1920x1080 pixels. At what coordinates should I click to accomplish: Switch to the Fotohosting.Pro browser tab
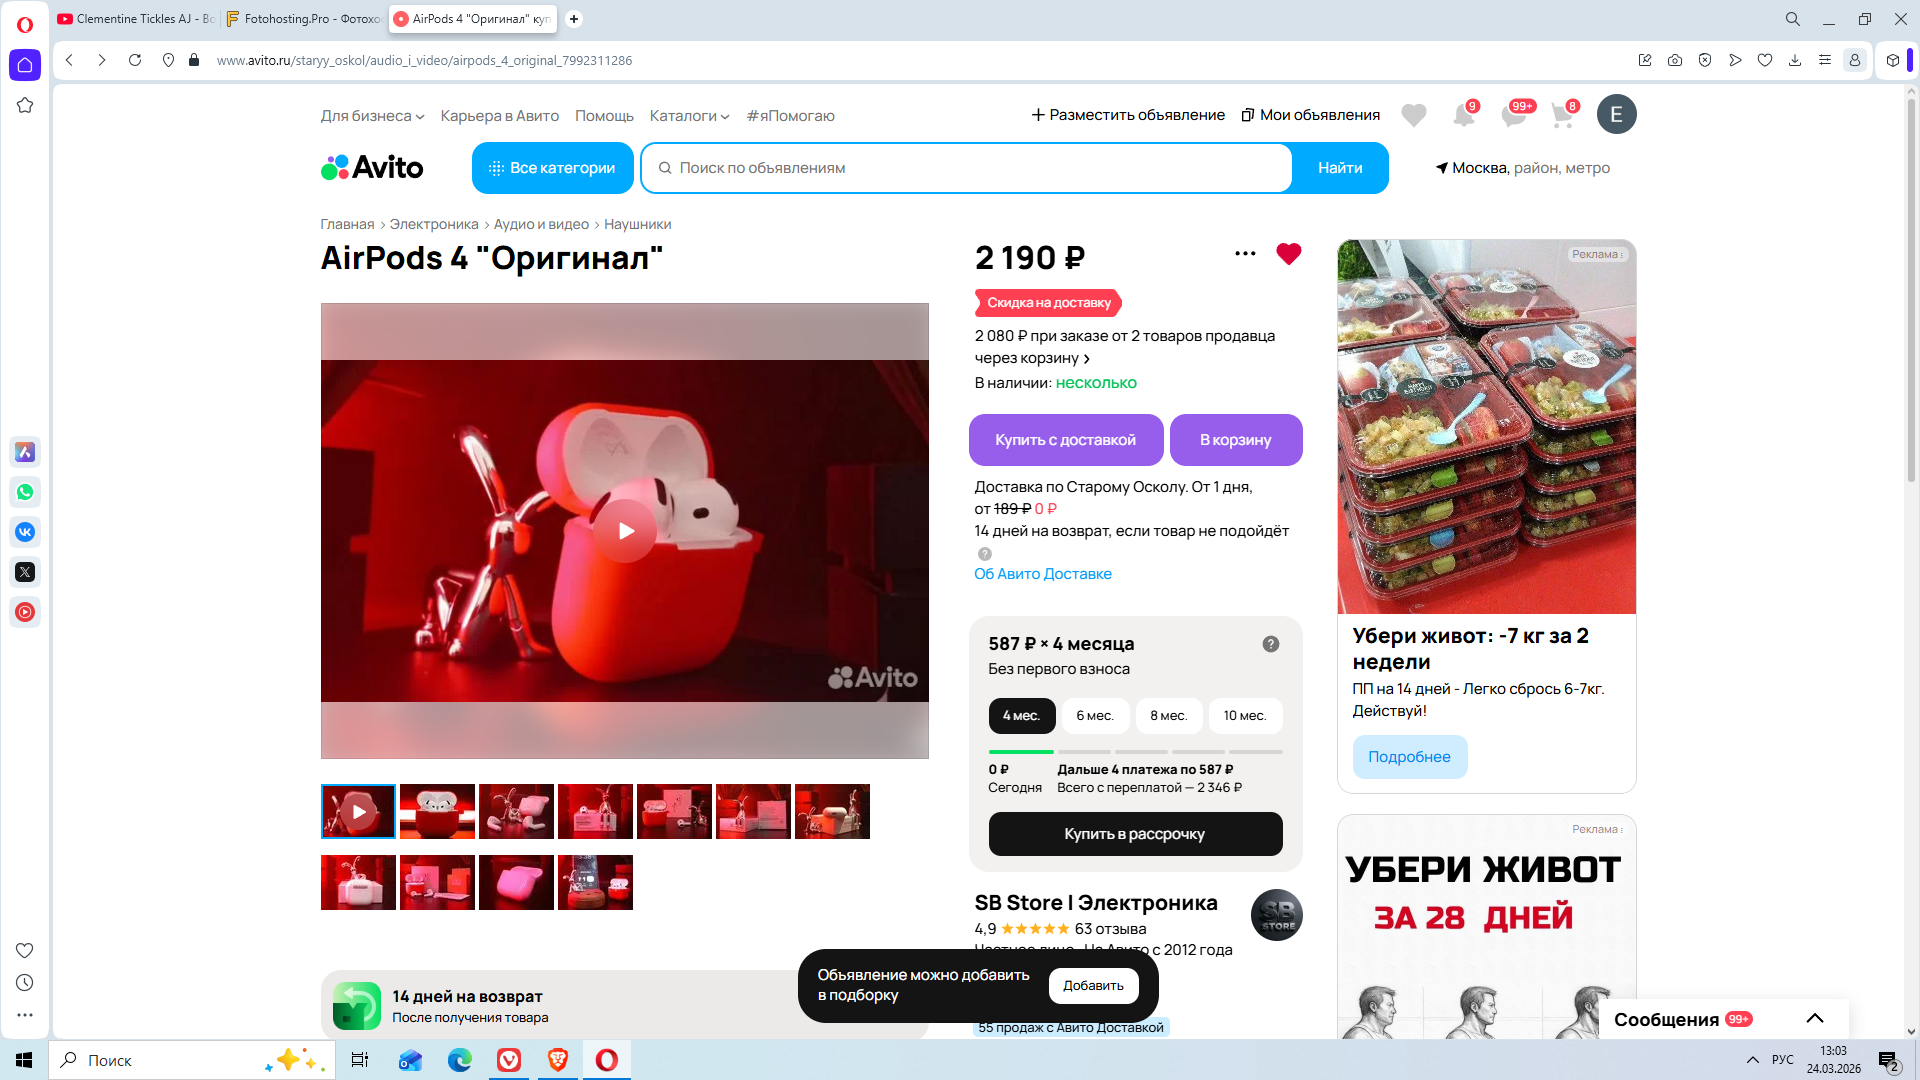(x=302, y=19)
